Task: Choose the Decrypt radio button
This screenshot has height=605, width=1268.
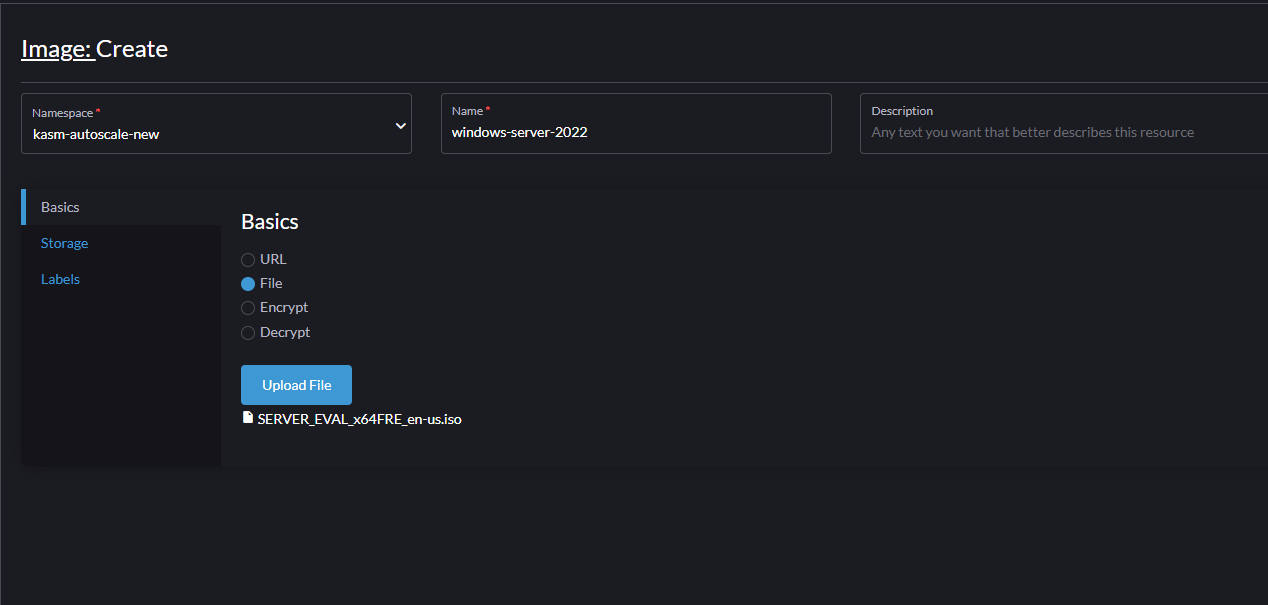Action: tap(247, 332)
